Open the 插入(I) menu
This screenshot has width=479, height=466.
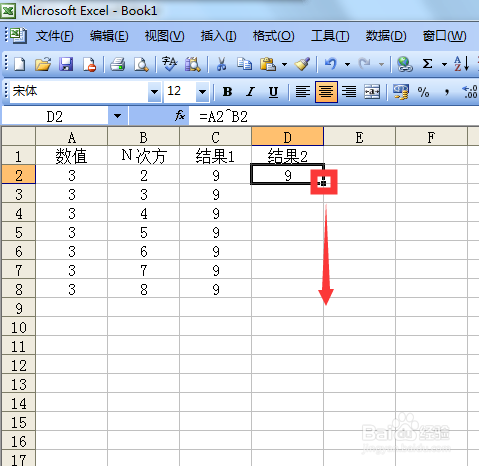coord(219,36)
